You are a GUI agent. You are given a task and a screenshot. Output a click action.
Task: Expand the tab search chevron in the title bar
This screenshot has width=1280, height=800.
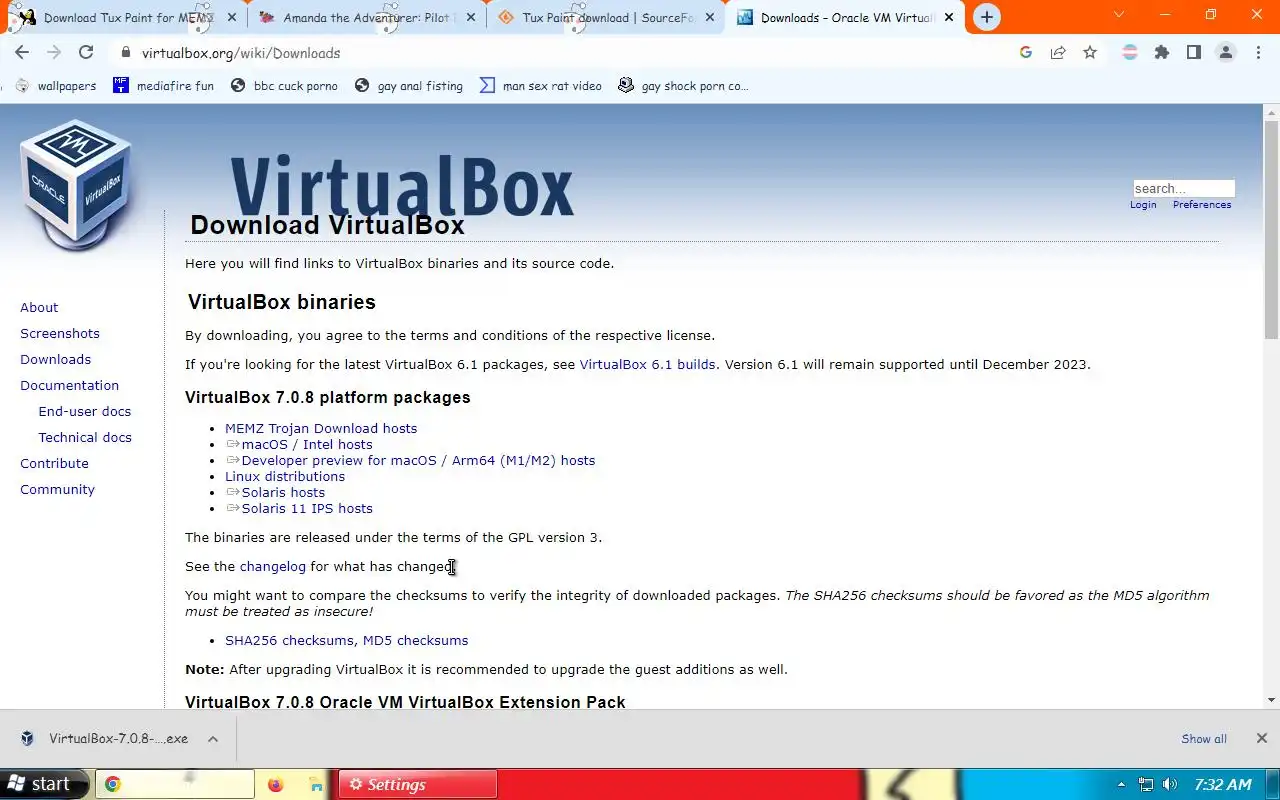click(x=1119, y=15)
